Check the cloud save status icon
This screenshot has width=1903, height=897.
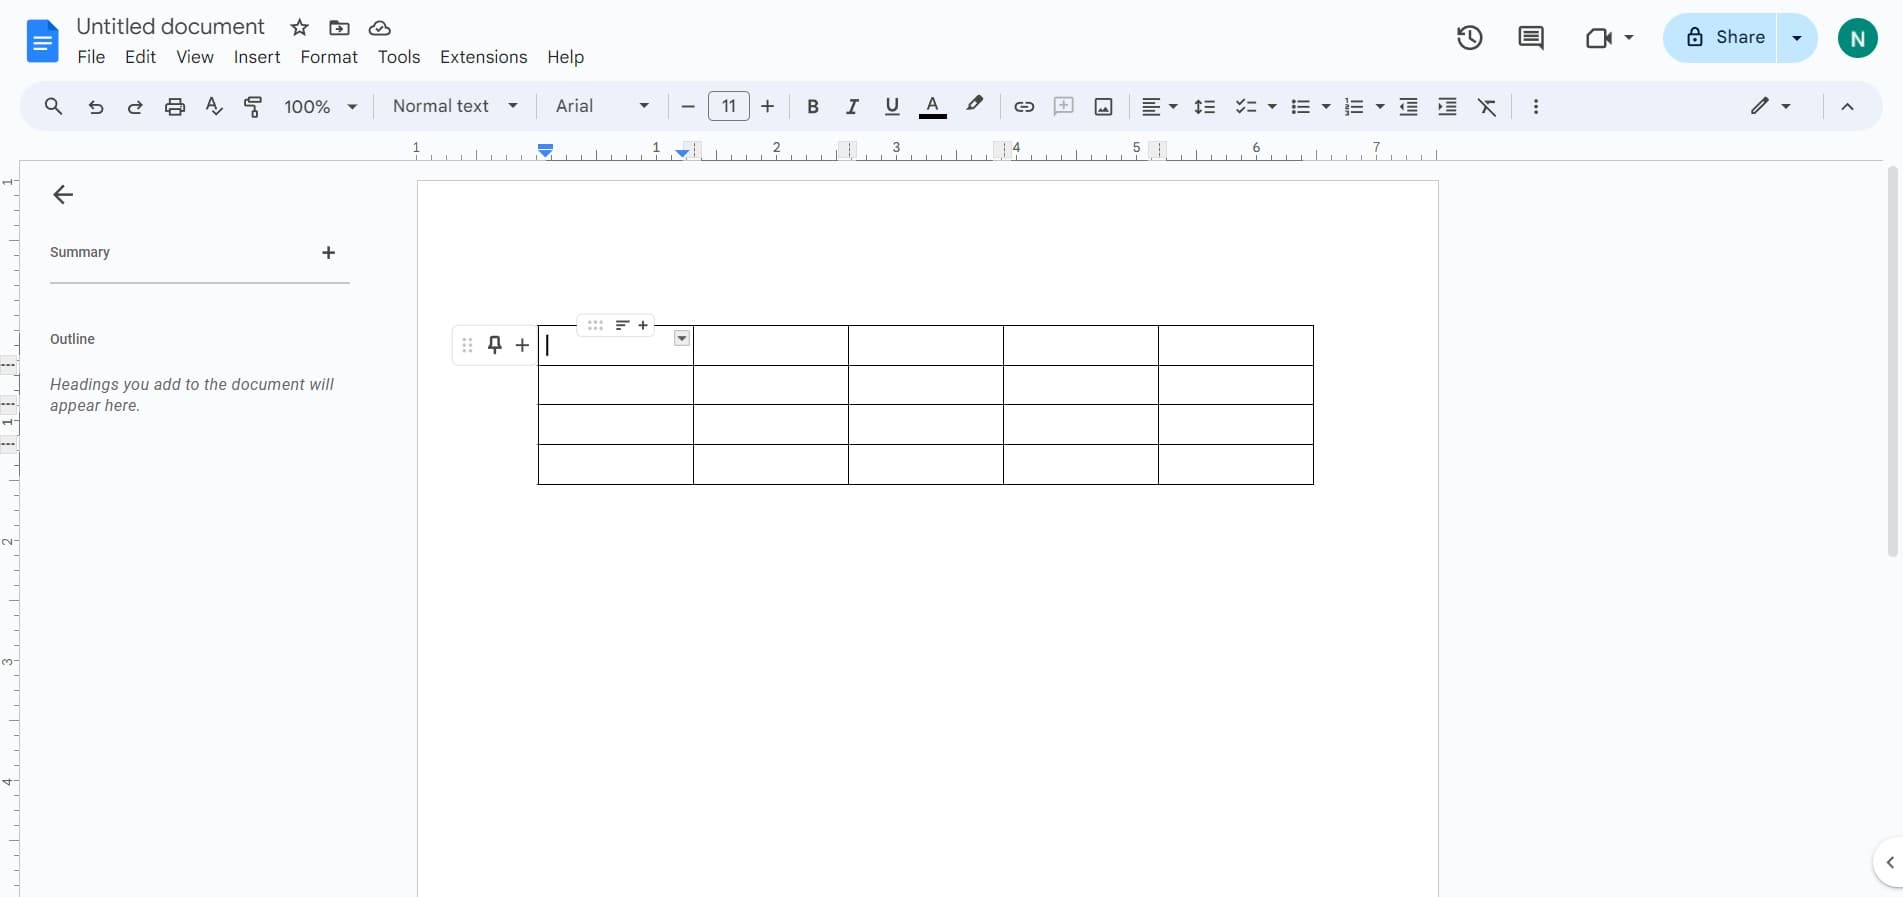pyautogui.click(x=379, y=28)
